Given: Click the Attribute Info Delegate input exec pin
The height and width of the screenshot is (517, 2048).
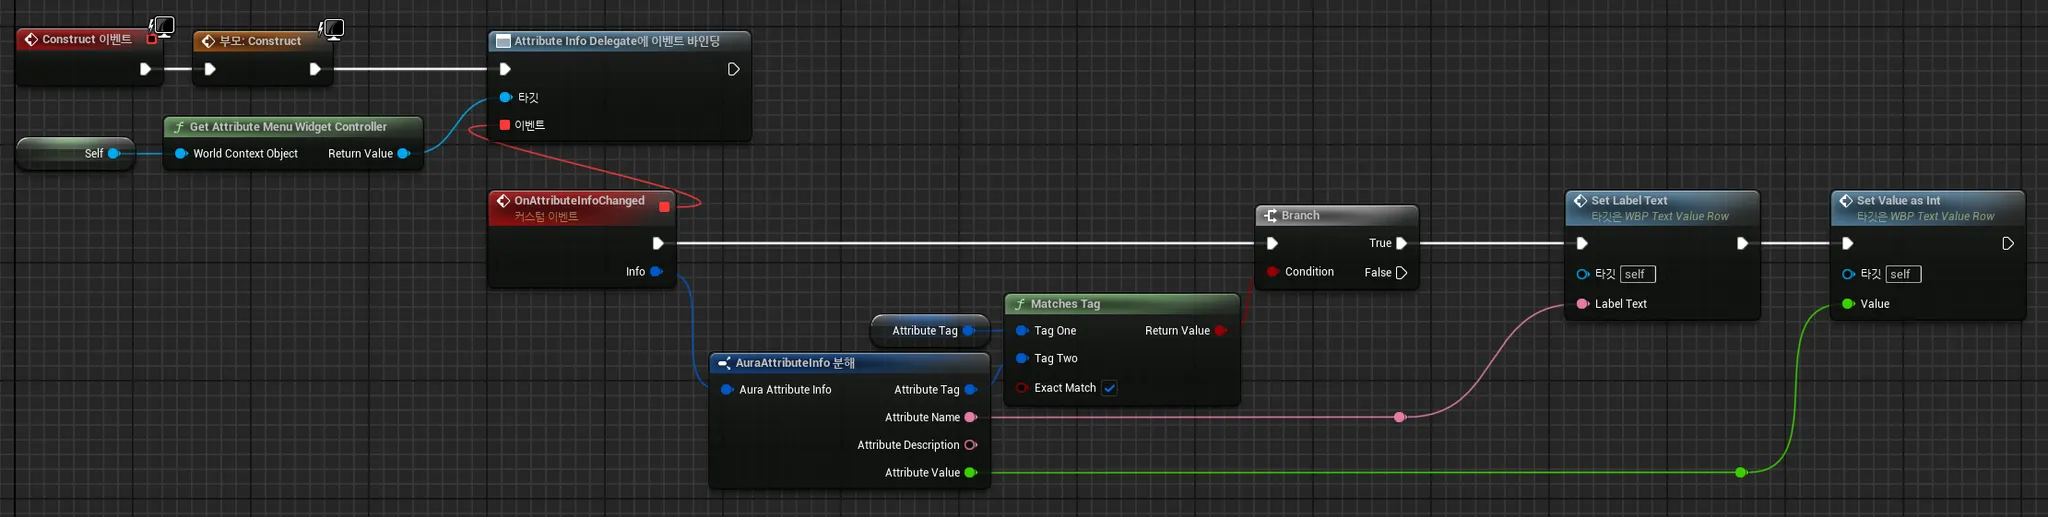Looking at the screenshot, I should coord(505,69).
